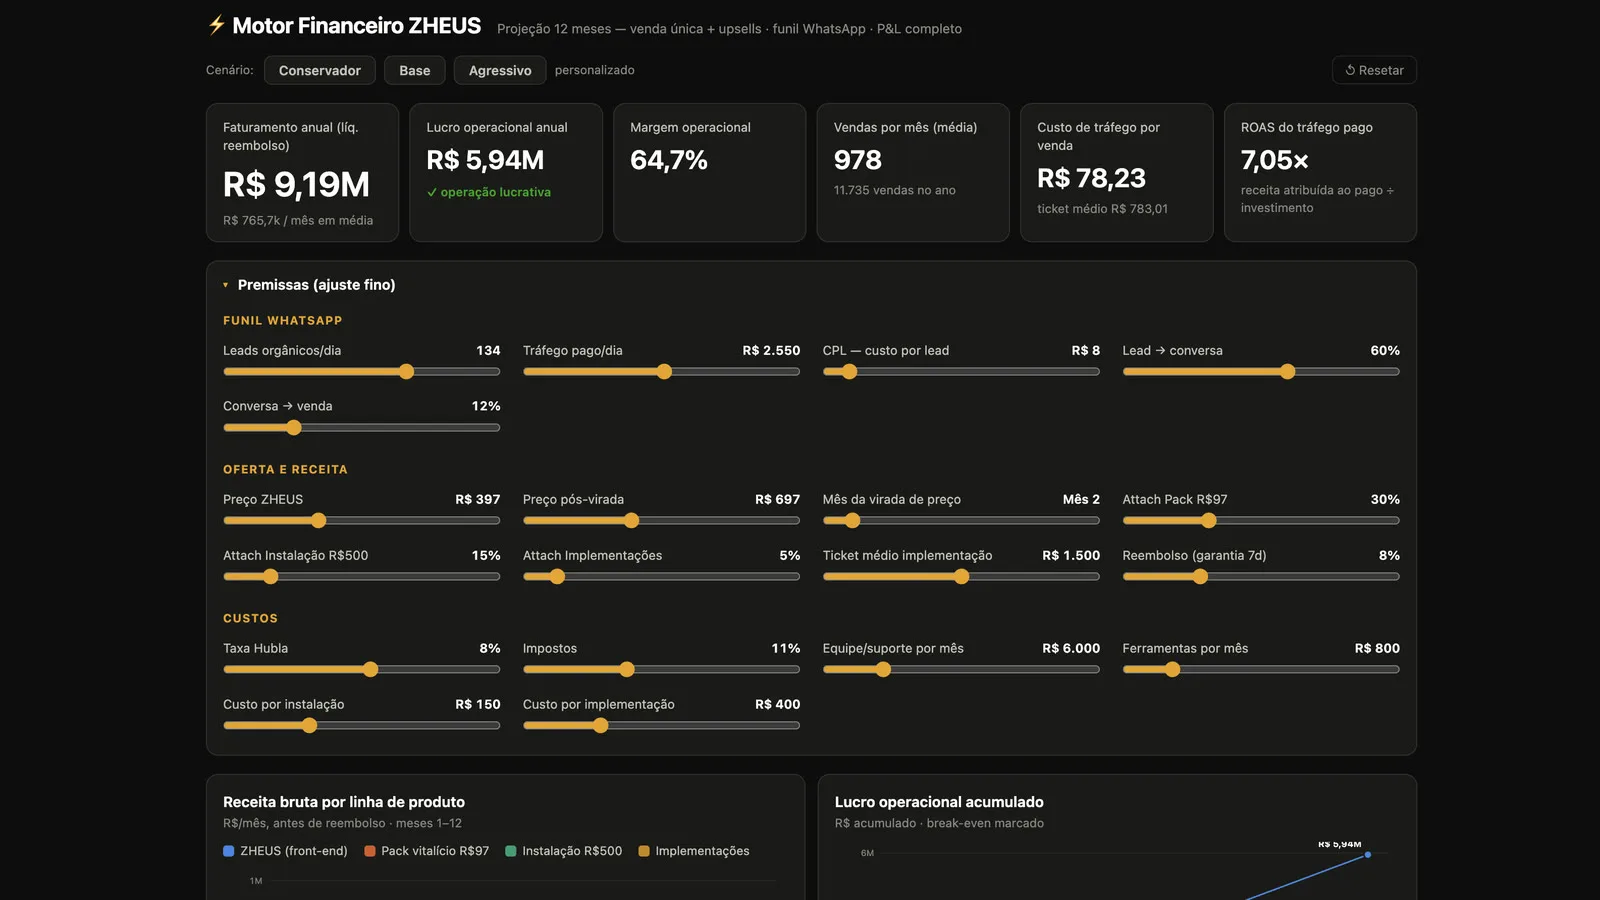Image resolution: width=1600 pixels, height=900 pixels.
Task: Click the Reembolso (garantia 7d) slider handle
Action: pos(1200,577)
